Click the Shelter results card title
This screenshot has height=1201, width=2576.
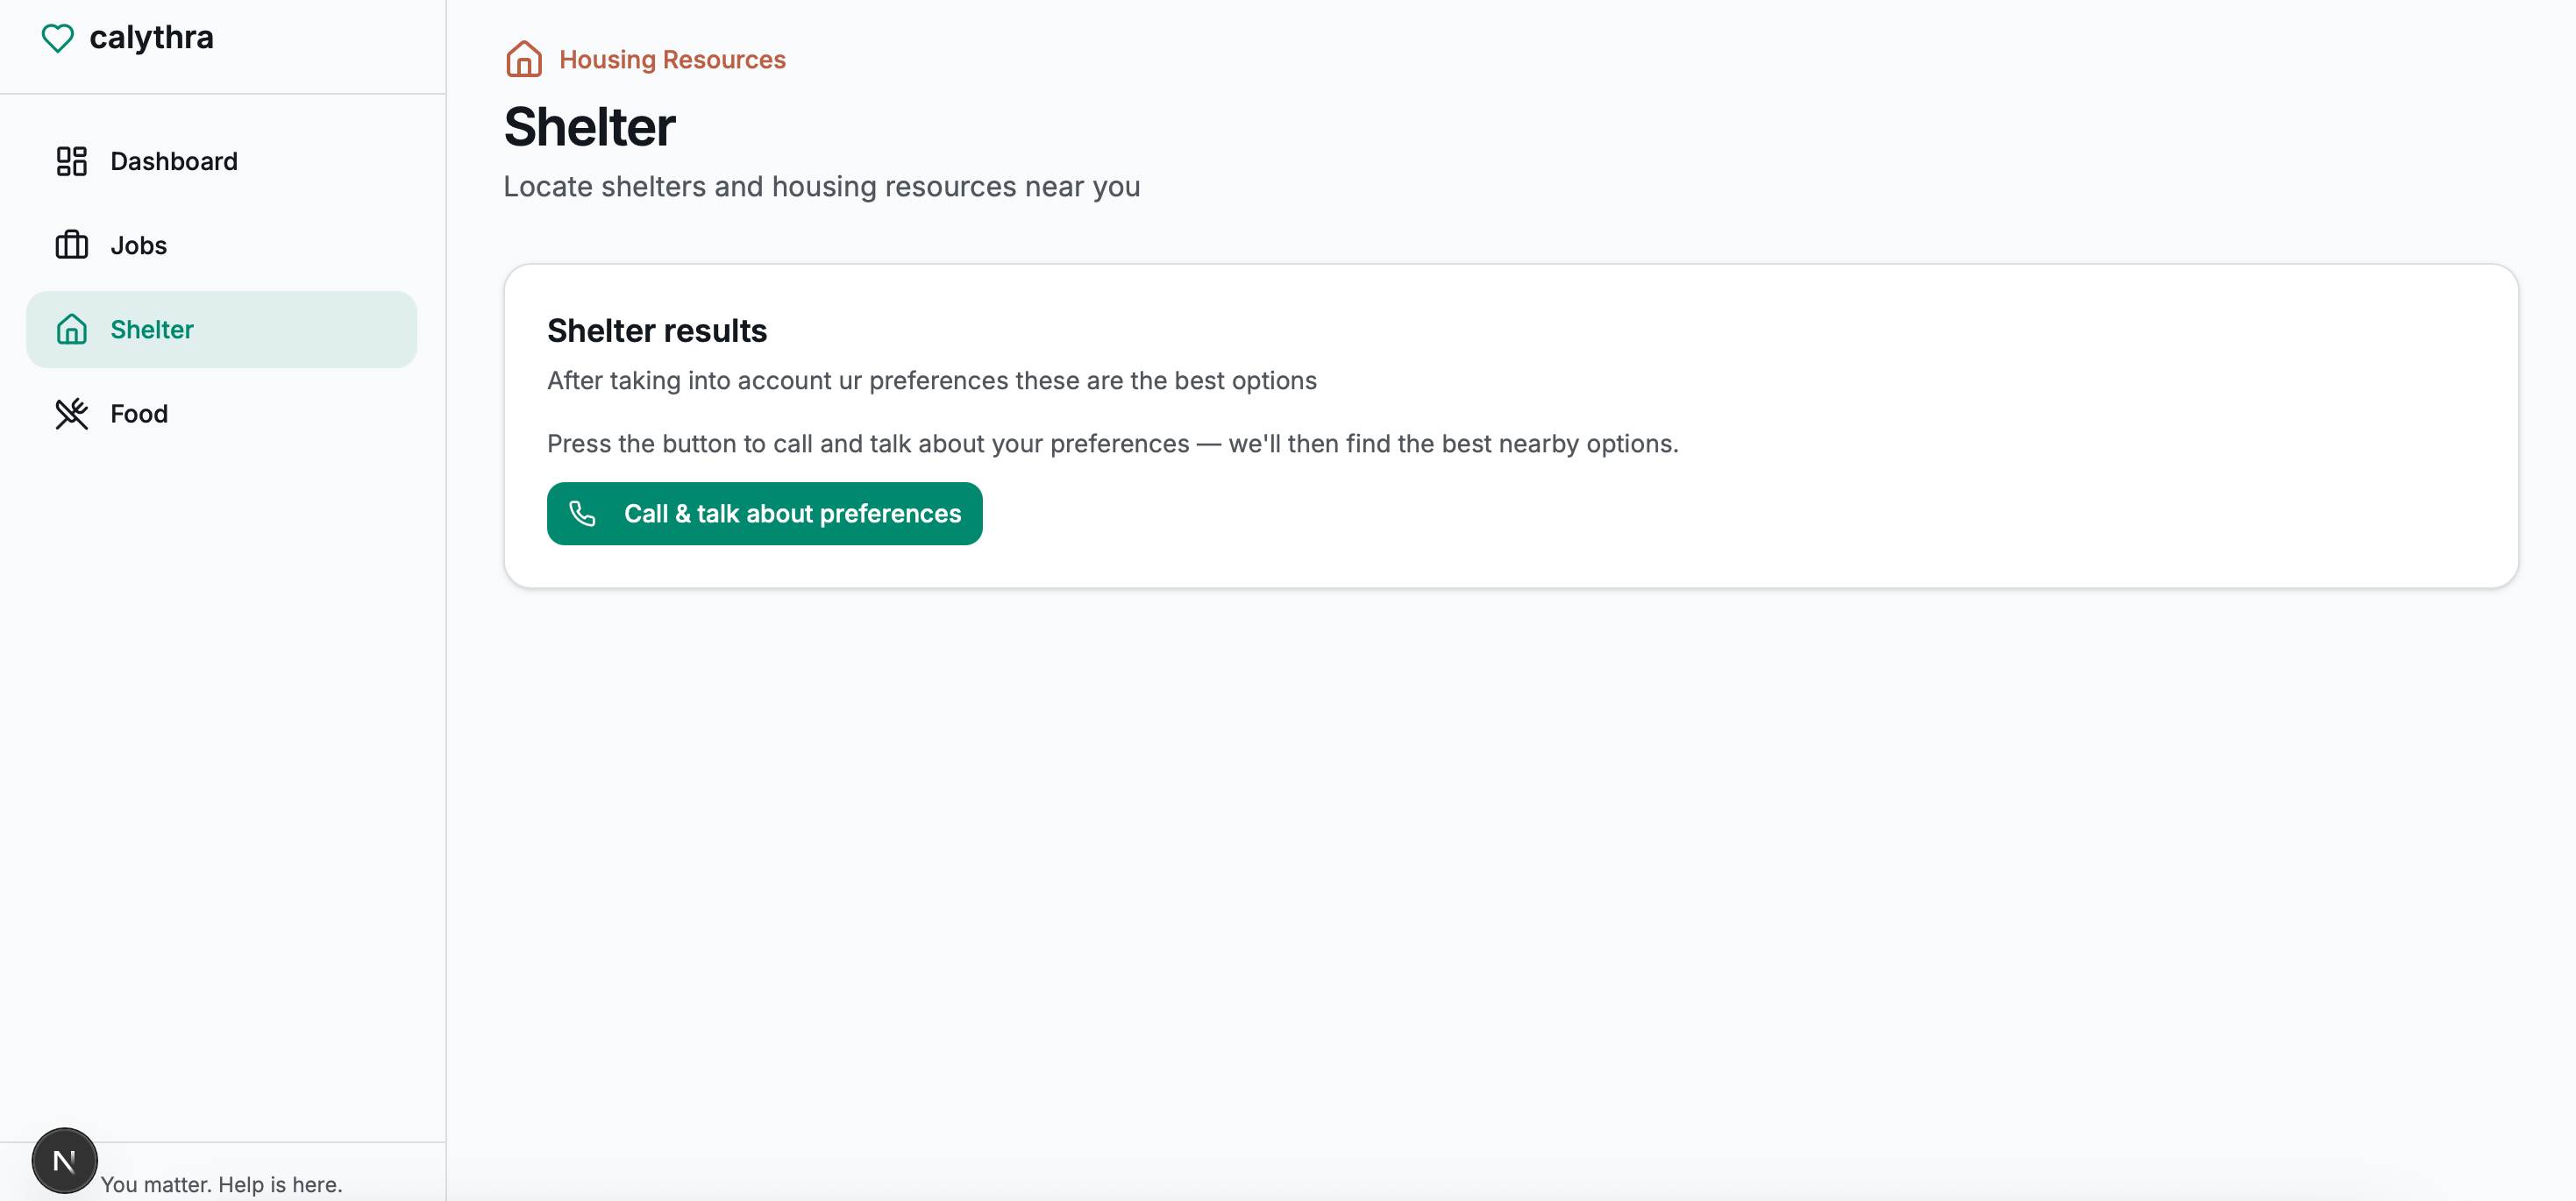[x=656, y=330]
